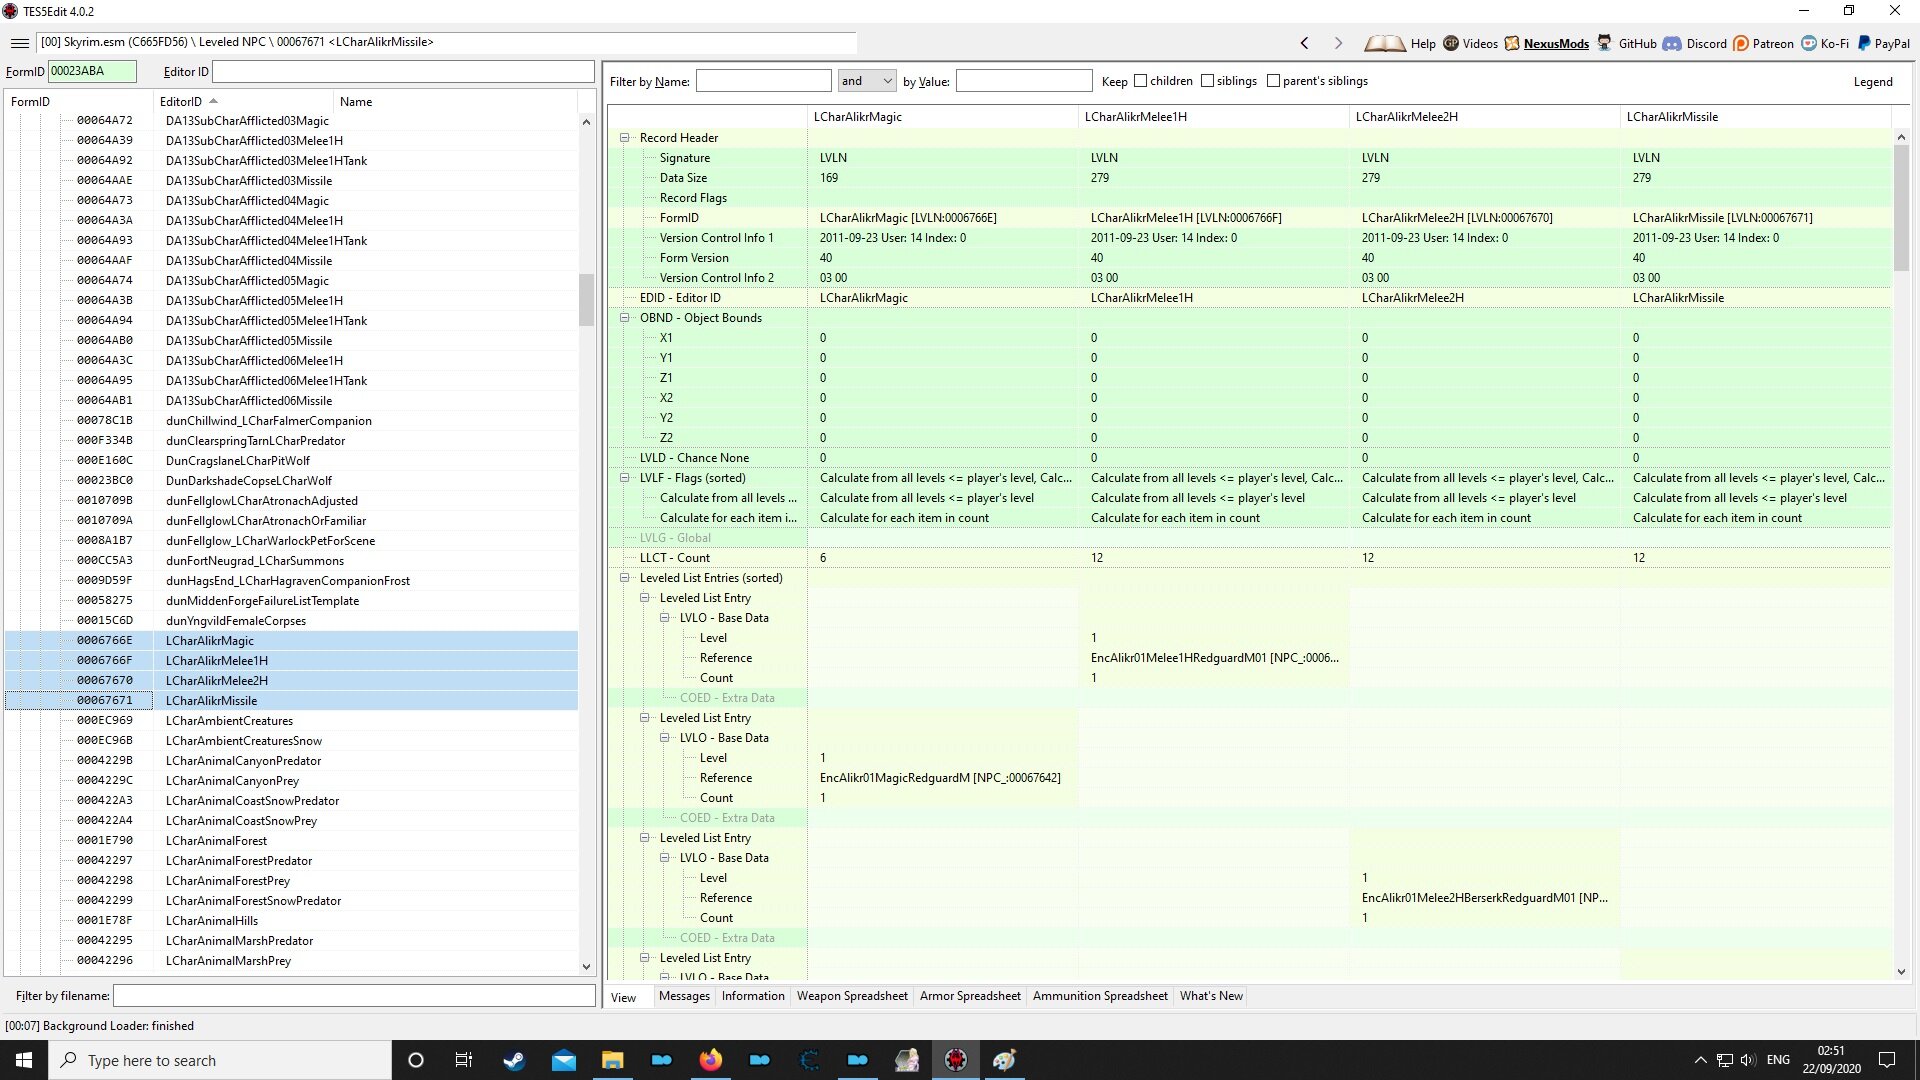
Task: Collapse the second Leveled List Entry node
Action: (645, 718)
